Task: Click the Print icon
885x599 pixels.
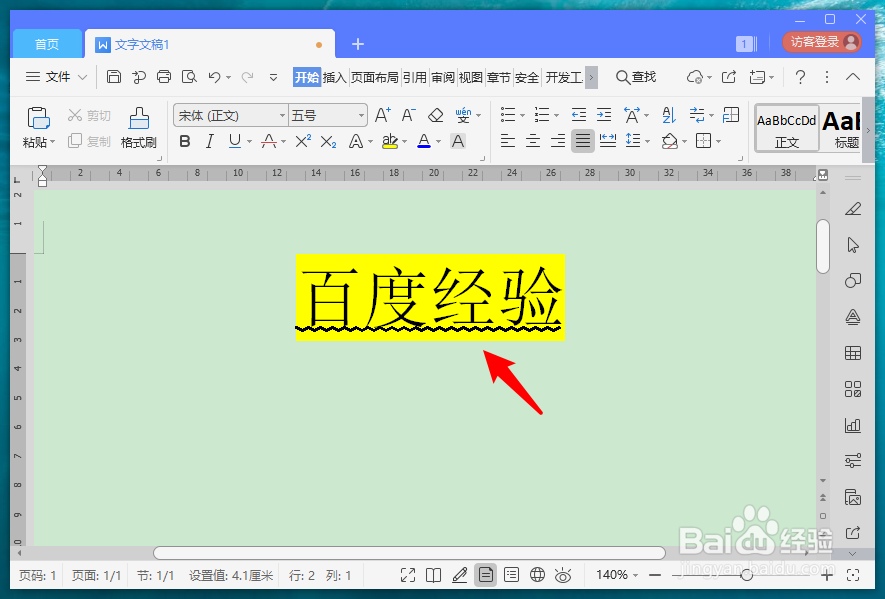Action: pyautogui.click(x=164, y=77)
